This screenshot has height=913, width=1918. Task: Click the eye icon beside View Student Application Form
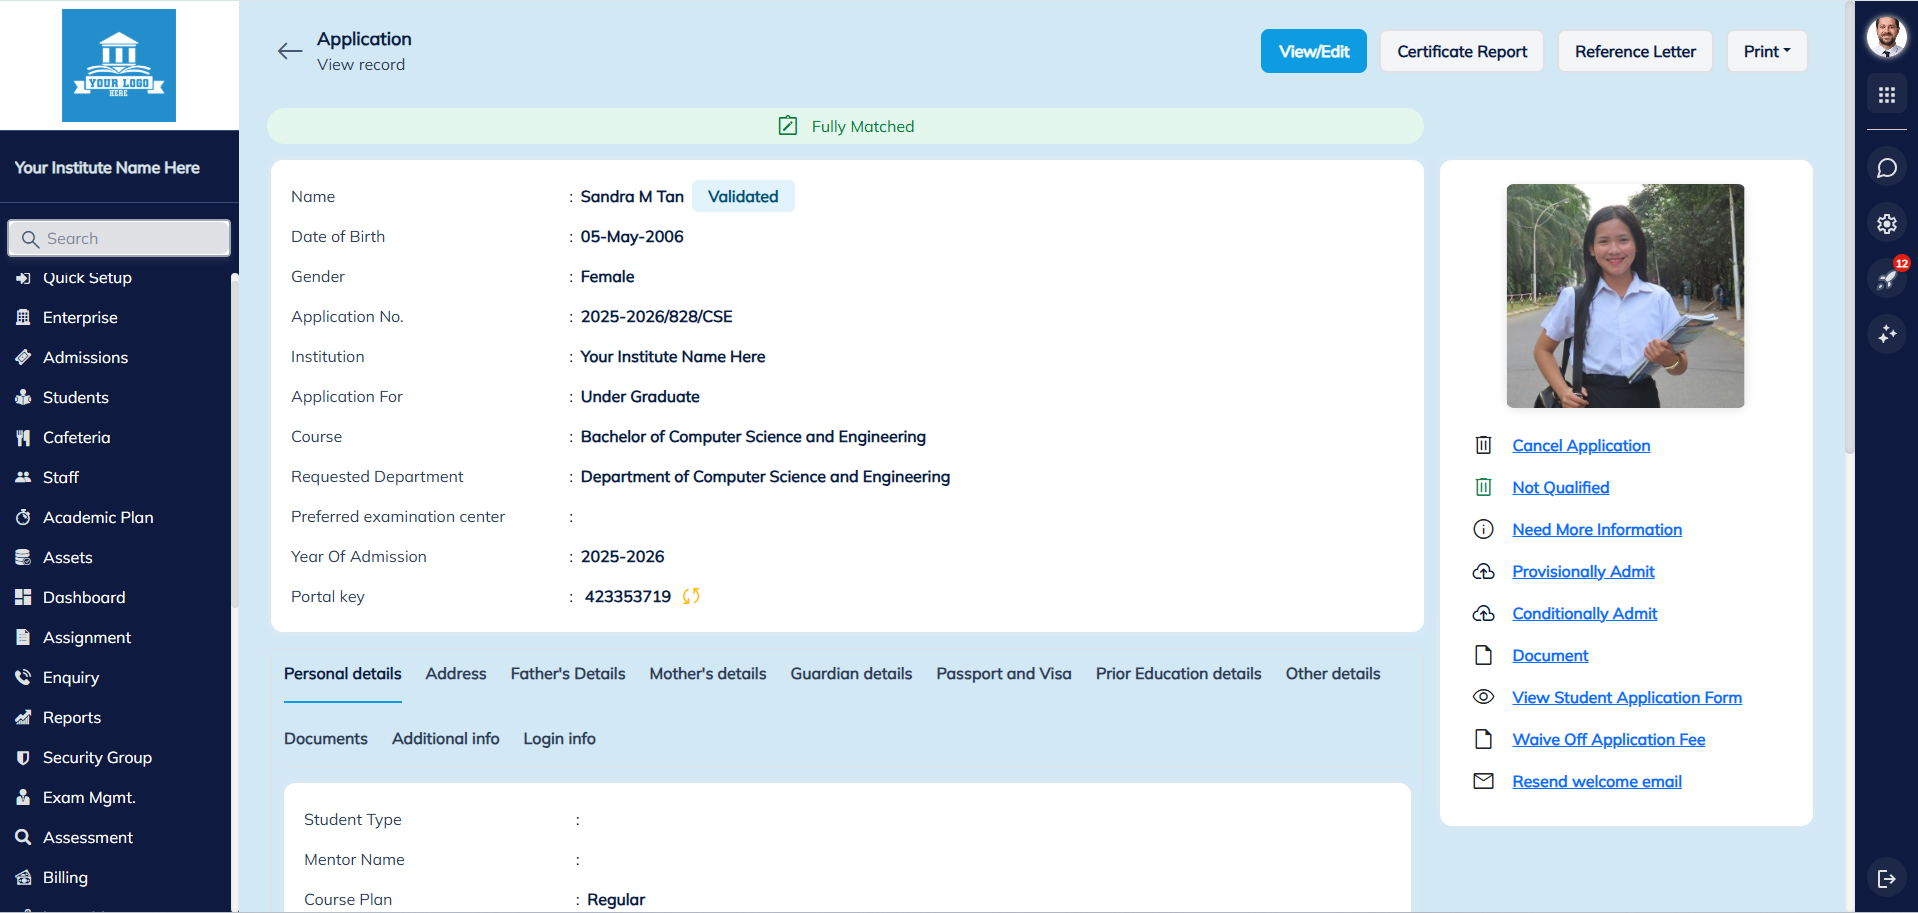pos(1484,696)
